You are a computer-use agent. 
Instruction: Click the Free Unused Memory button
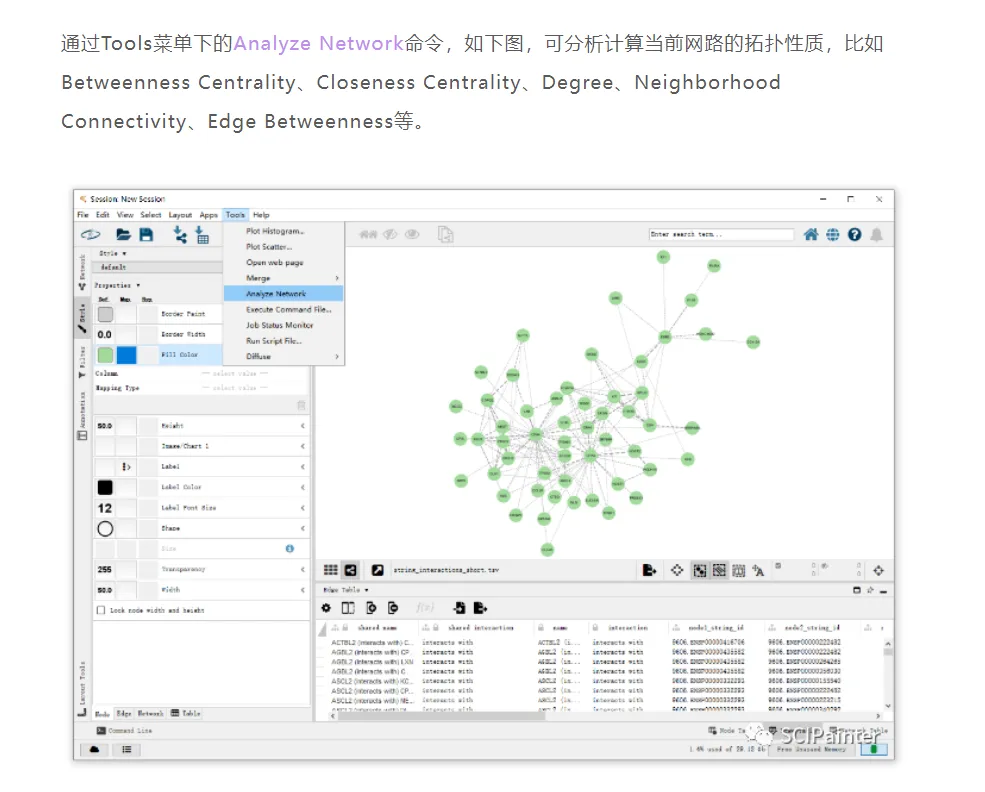810,749
